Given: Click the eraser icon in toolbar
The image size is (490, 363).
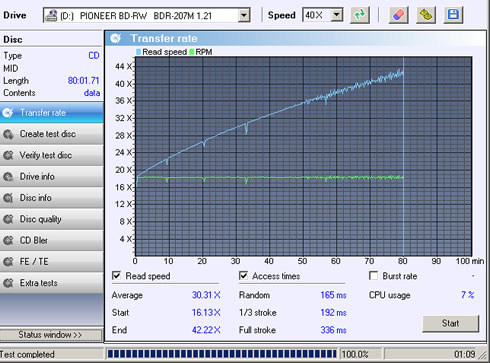Looking at the screenshot, I should 399,15.
